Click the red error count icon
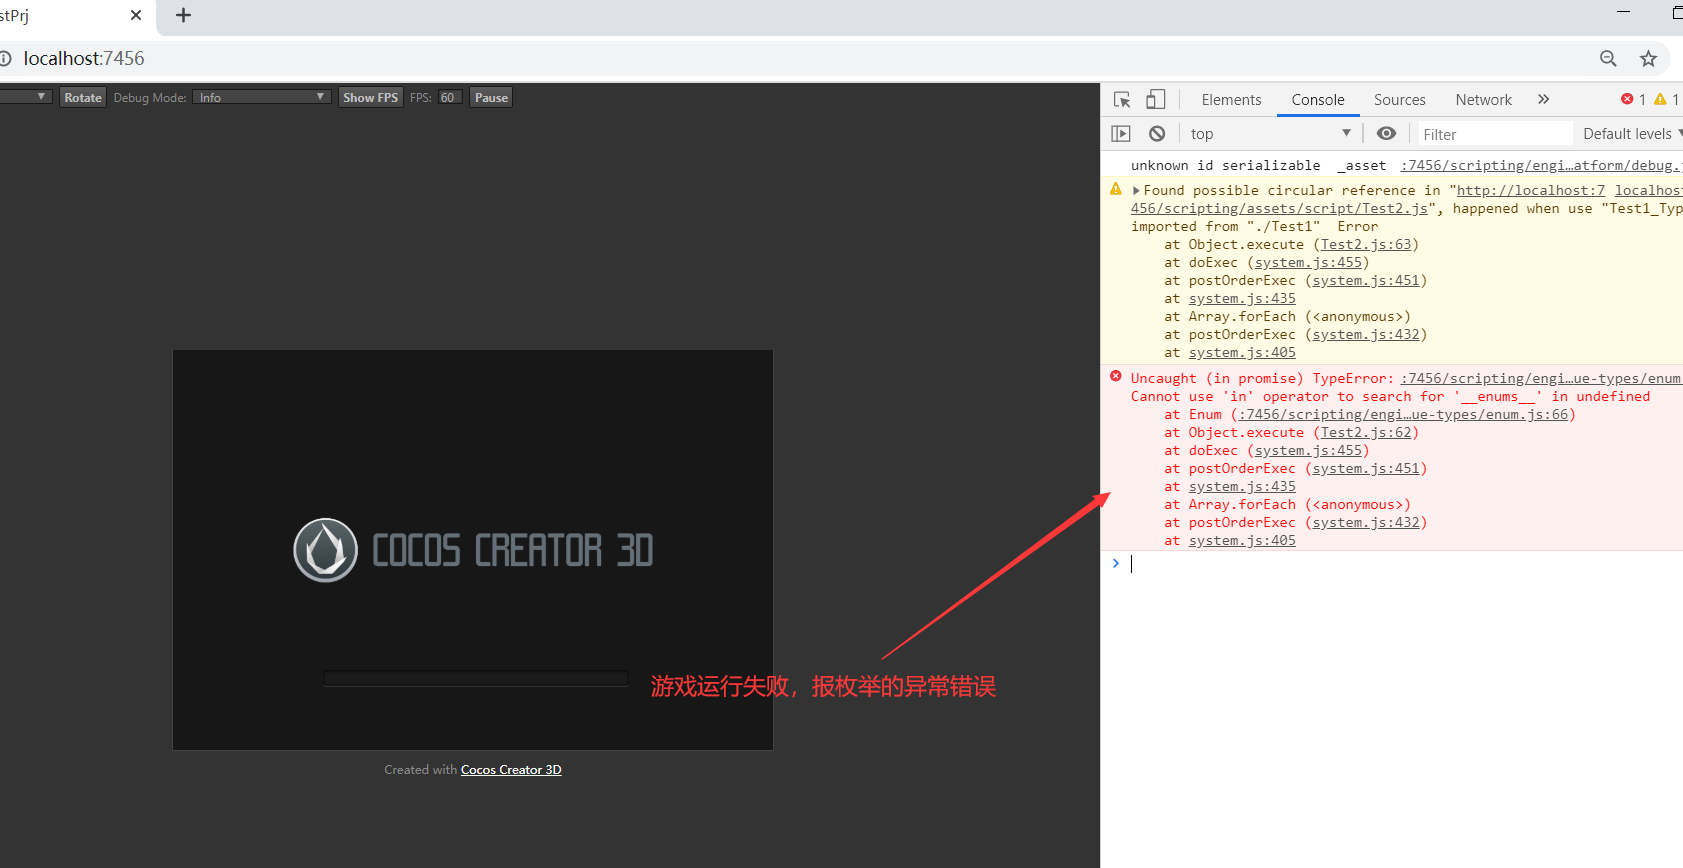The width and height of the screenshot is (1683, 868). [1627, 99]
